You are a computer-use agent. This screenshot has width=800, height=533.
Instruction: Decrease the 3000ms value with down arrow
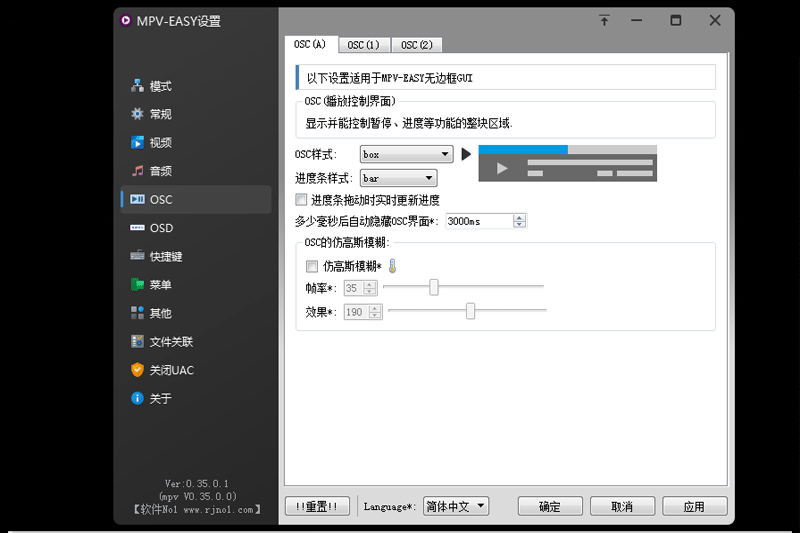tap(519, 224)
